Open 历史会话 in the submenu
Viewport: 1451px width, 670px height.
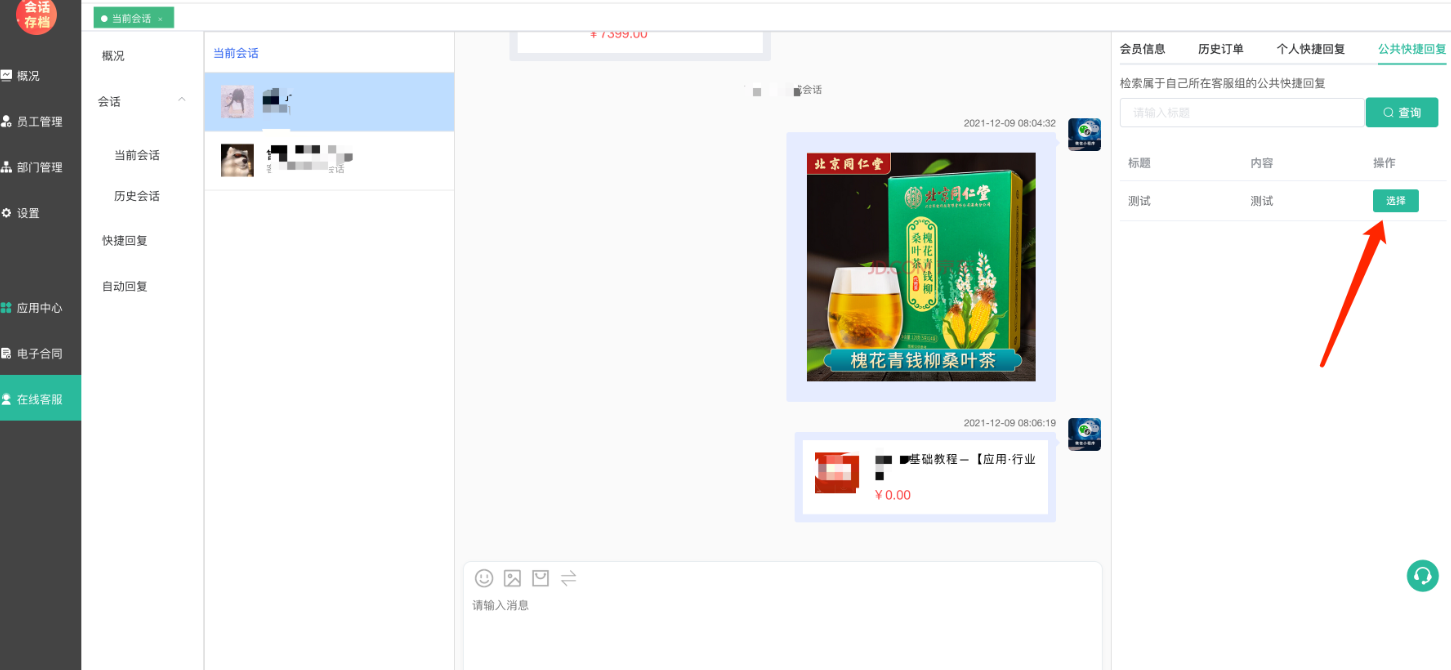[x=137, y=196]
